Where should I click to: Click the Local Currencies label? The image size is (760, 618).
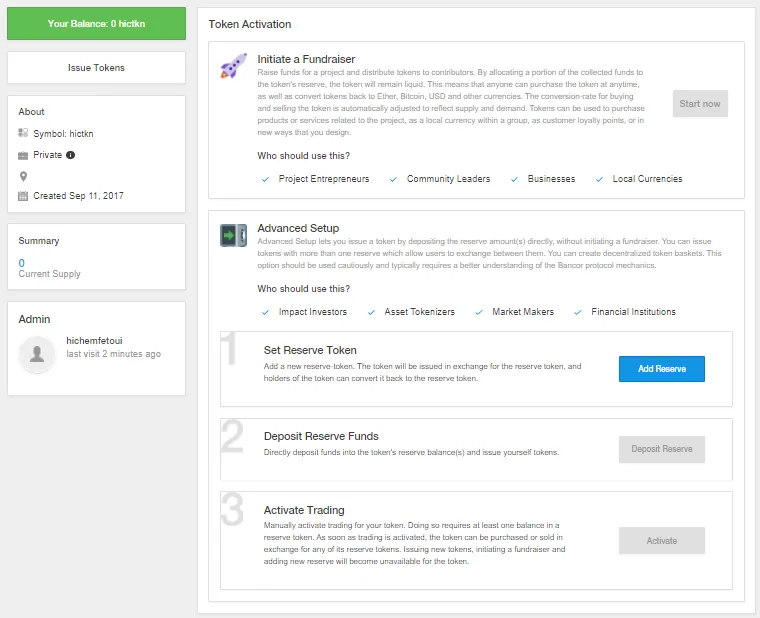click(647, 179)
